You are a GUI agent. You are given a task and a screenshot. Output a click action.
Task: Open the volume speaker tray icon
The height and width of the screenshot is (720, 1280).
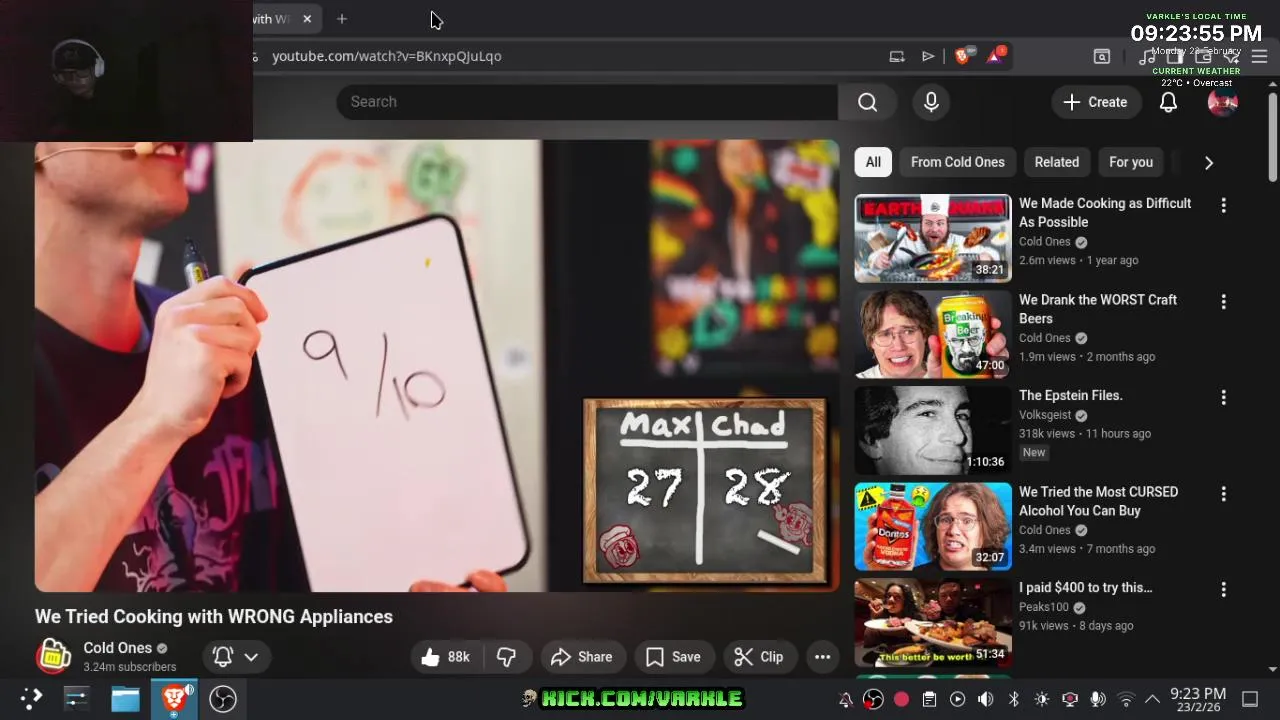click(x=985, y=699)
